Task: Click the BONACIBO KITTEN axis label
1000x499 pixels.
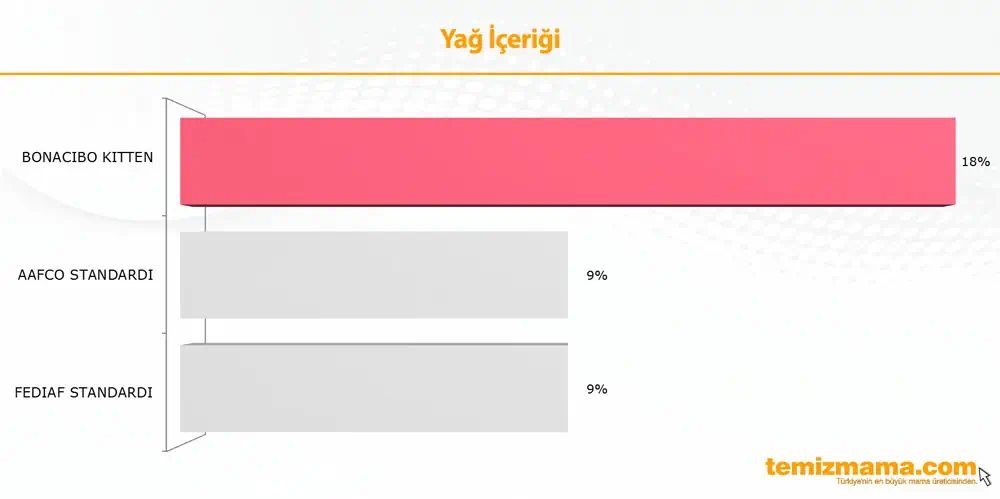Action: tap(87, 157)
